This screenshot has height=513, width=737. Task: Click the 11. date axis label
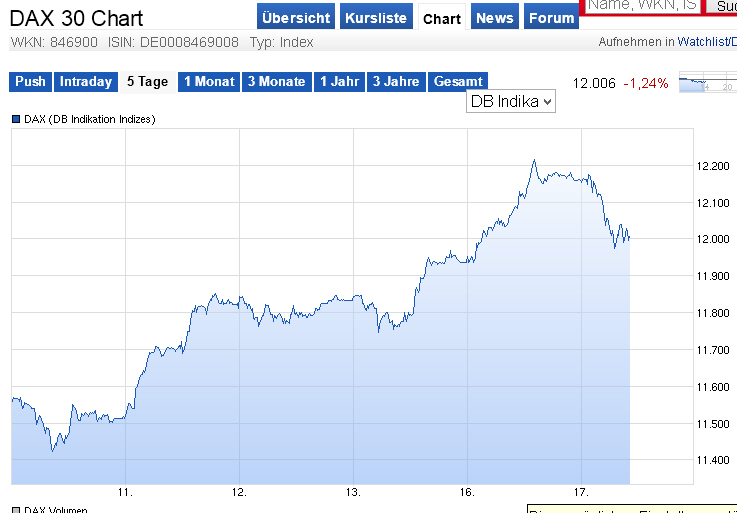(125, 492)
